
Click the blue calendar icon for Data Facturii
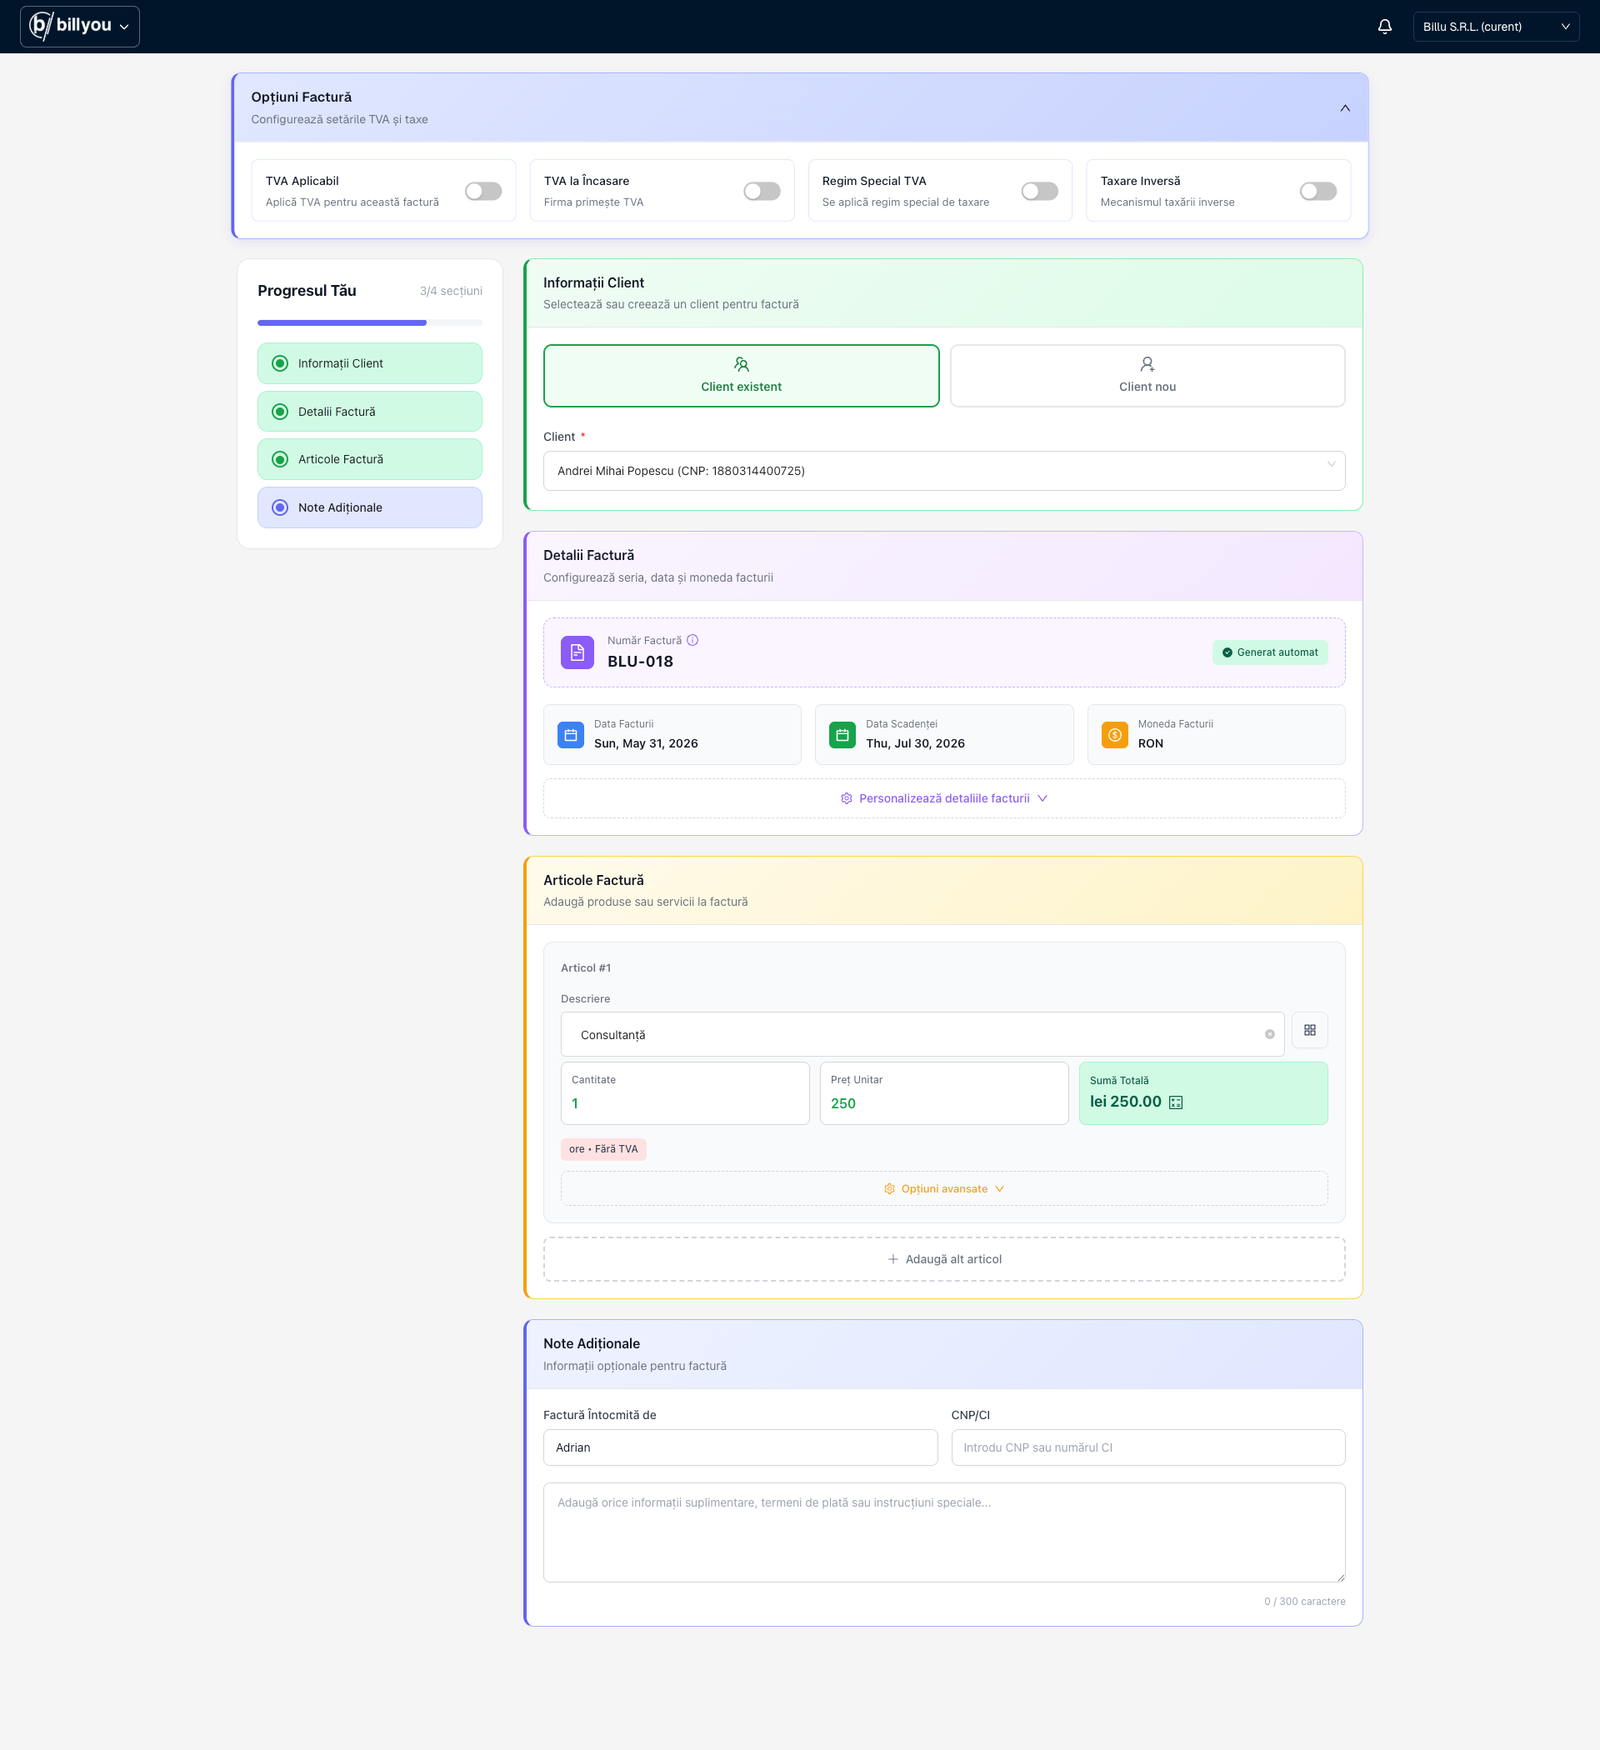[571, 735]
